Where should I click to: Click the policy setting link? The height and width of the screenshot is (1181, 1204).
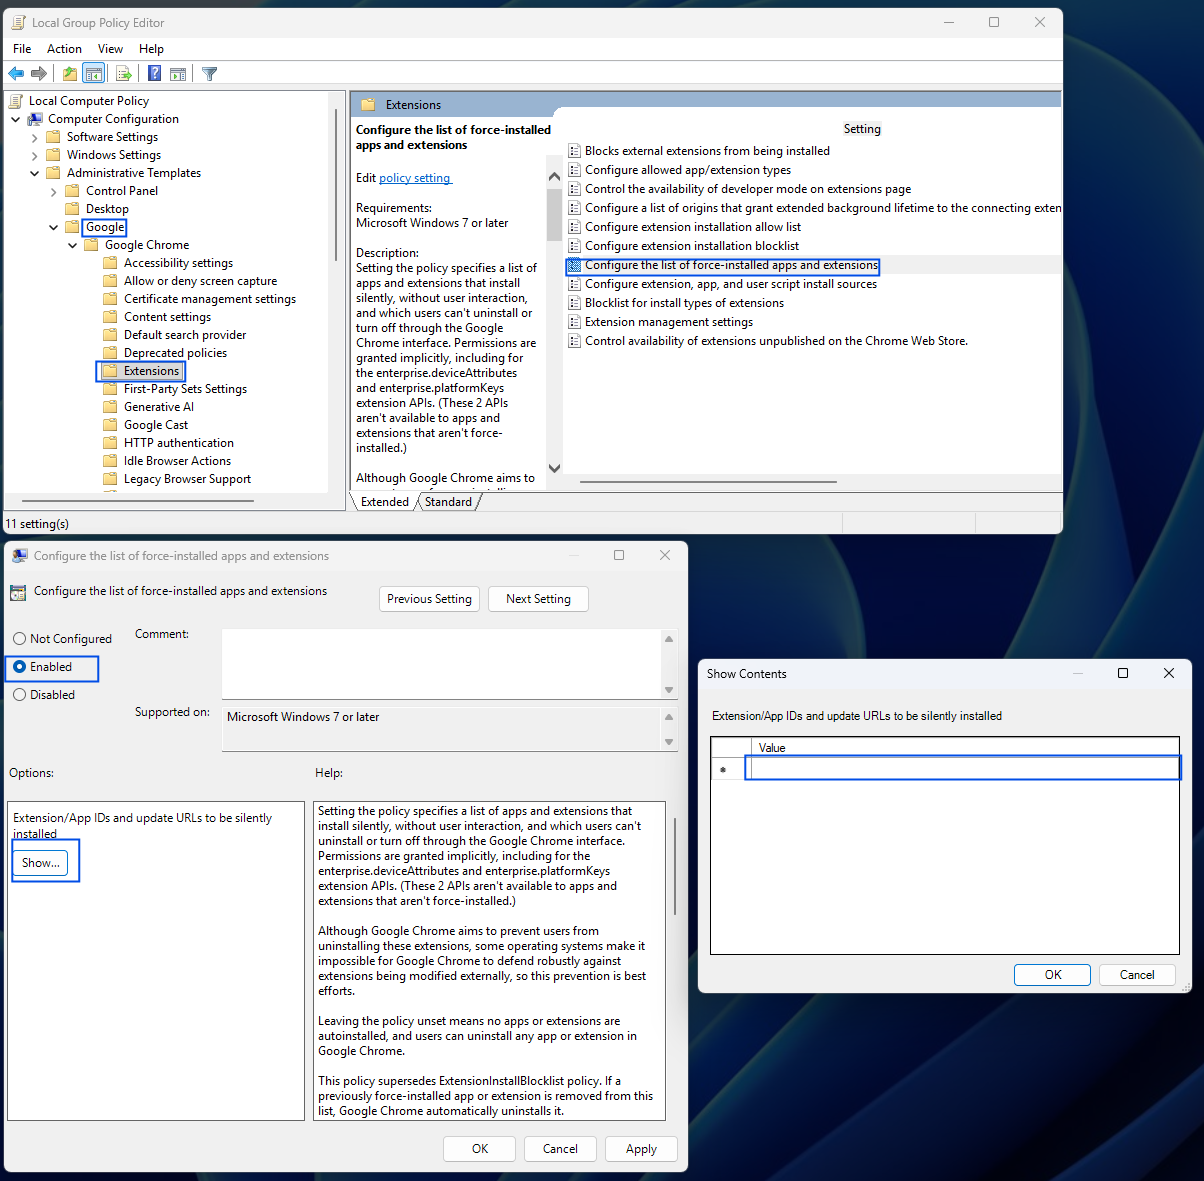tap(415, 178)
